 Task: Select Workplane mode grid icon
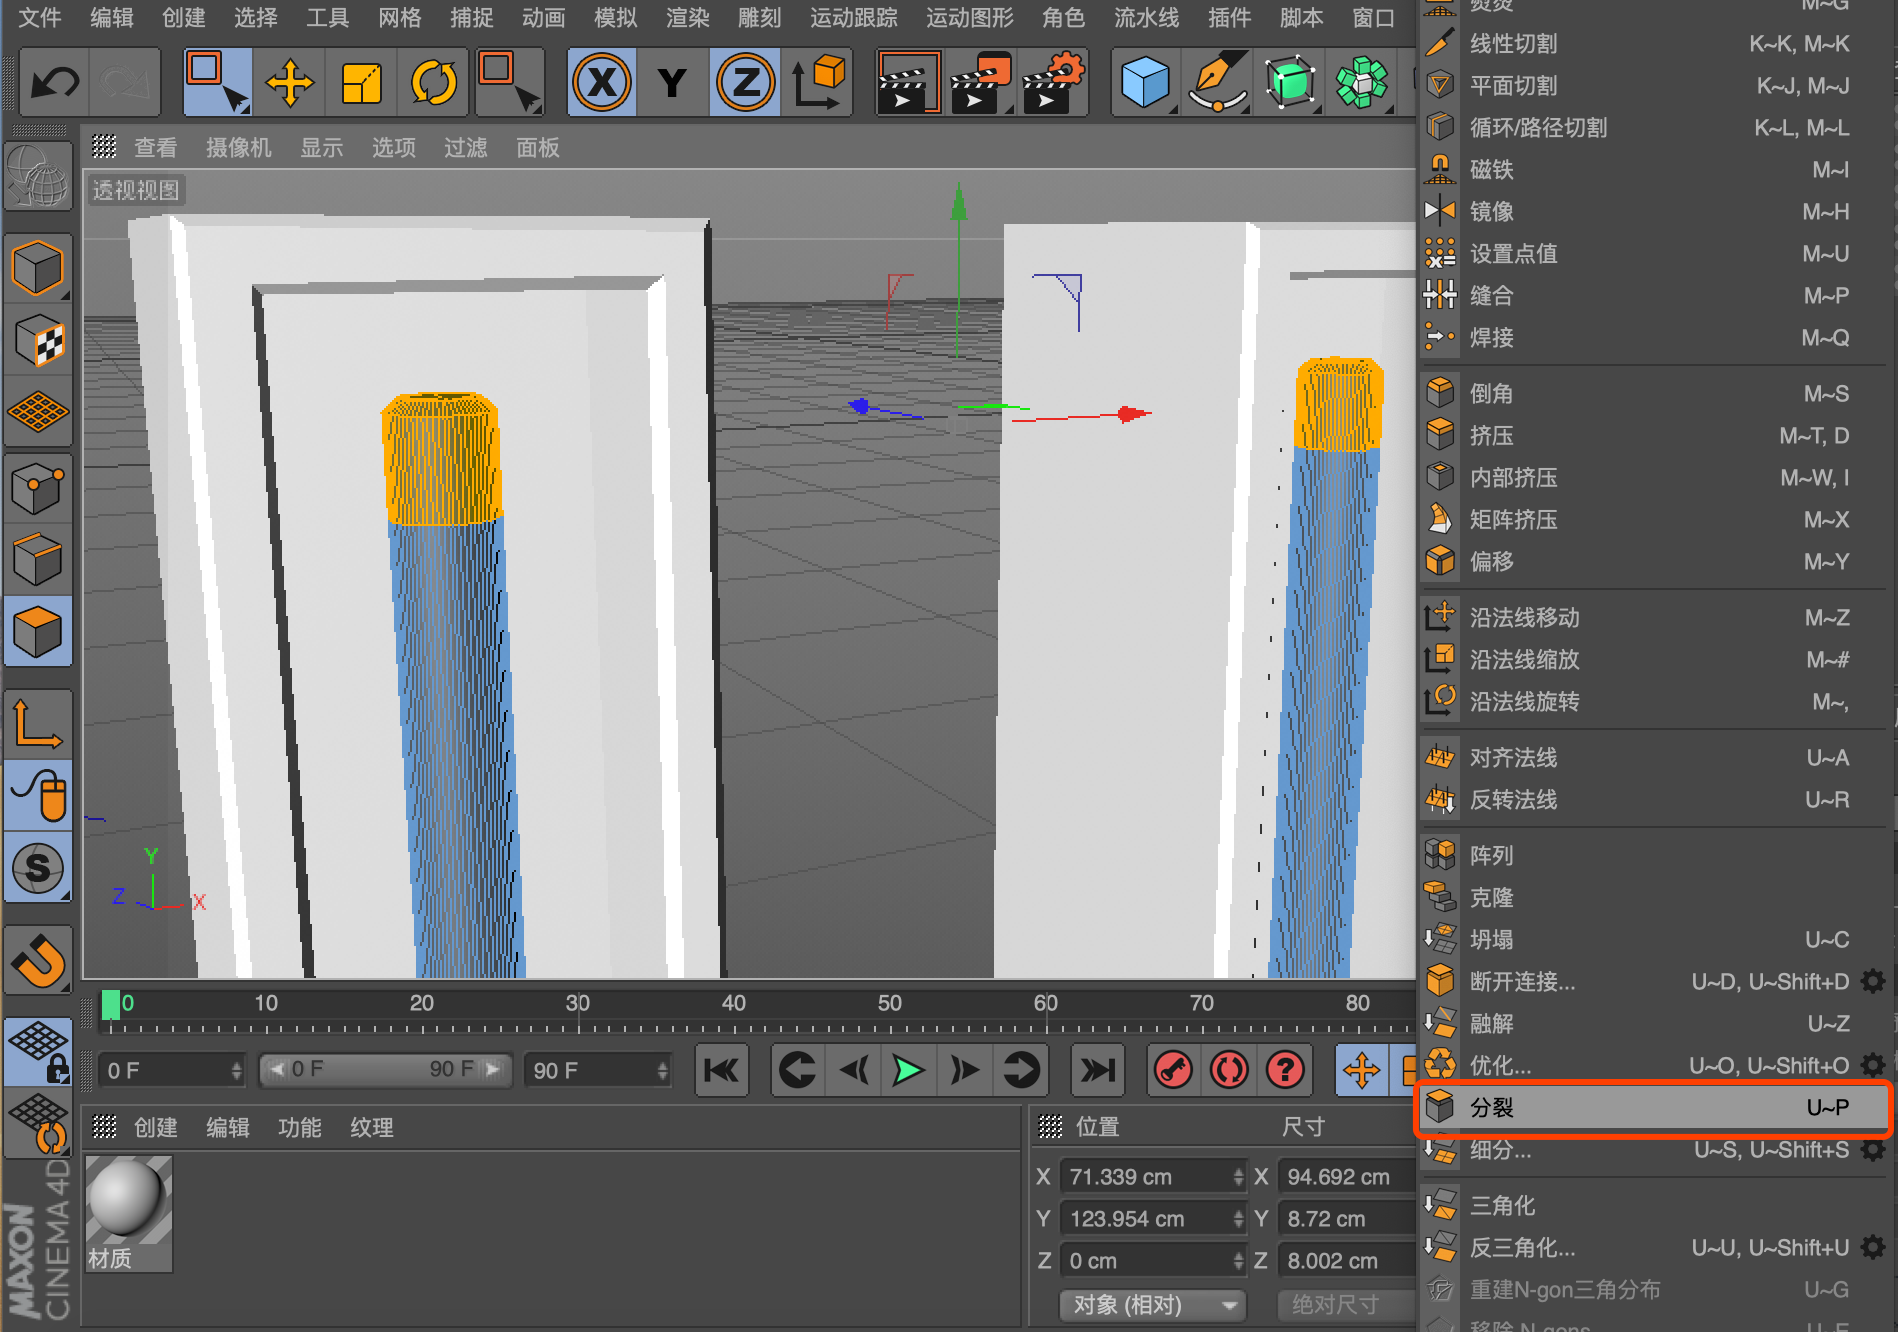tap(38, 412)
